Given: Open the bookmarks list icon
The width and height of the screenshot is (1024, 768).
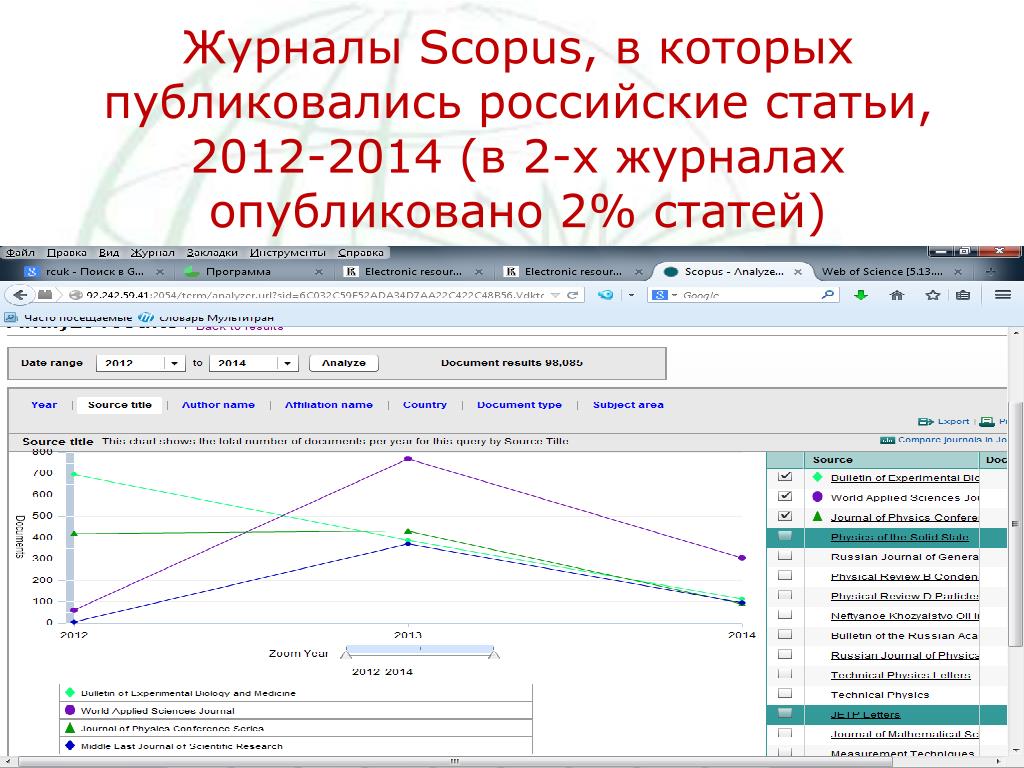Looking at the screenshot, I should 963,295.
